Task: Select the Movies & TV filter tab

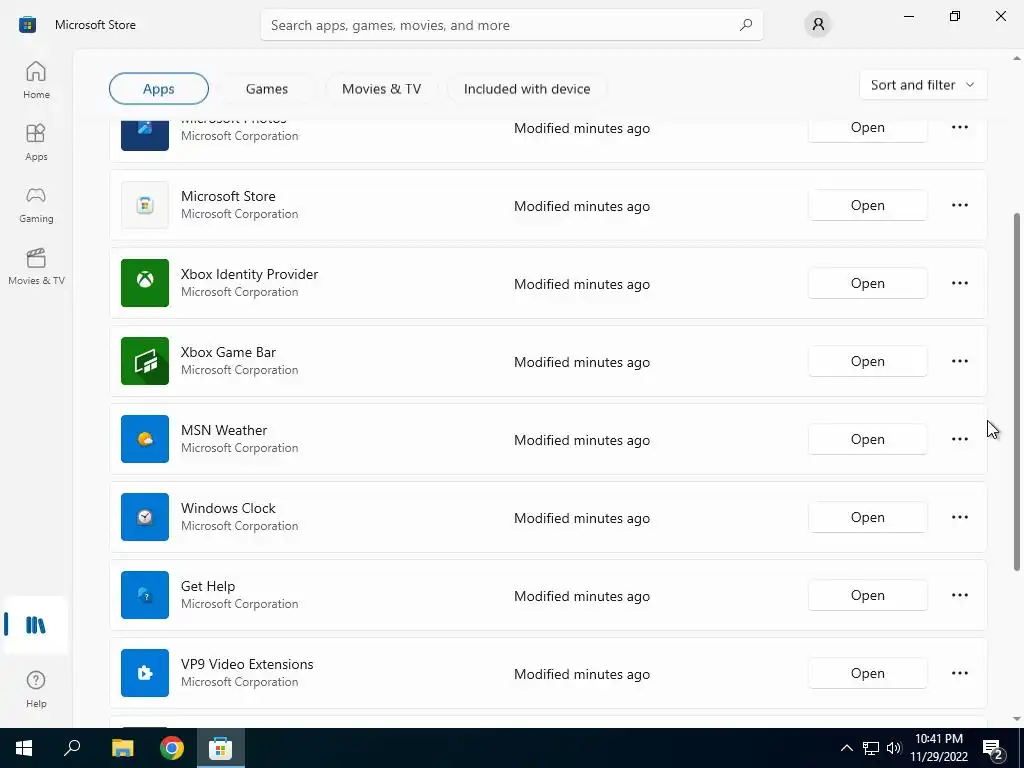Action: (x=381, y=89)
